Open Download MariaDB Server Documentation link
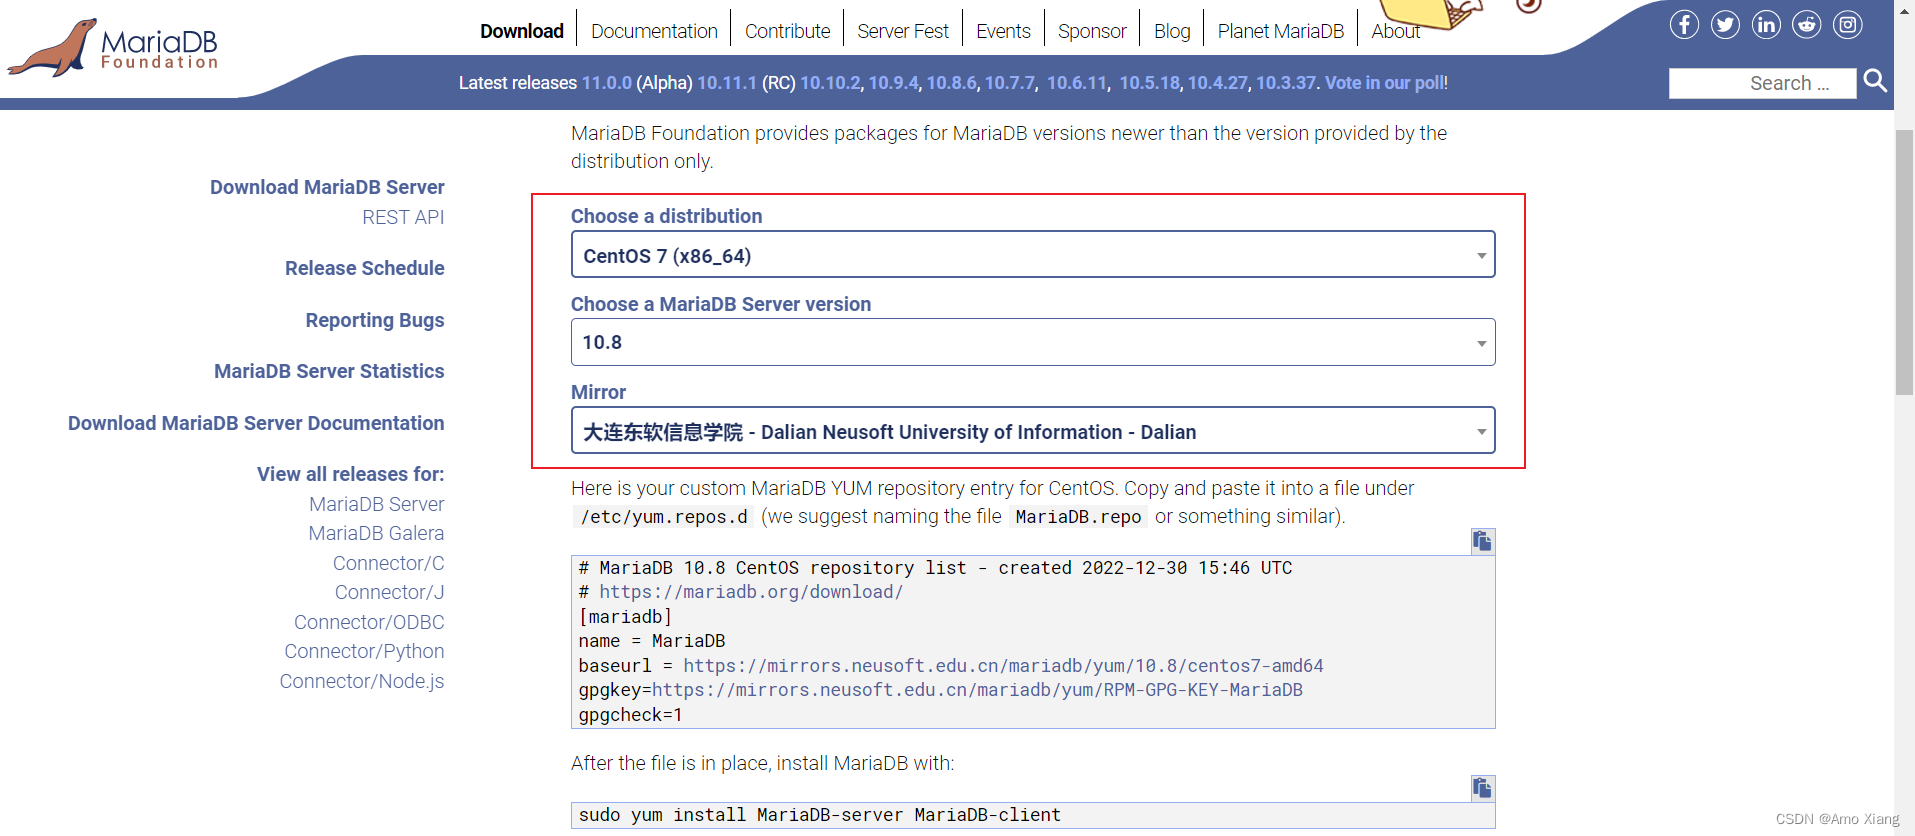Viewport: 1915px width, 836px height. coord(256,423)
